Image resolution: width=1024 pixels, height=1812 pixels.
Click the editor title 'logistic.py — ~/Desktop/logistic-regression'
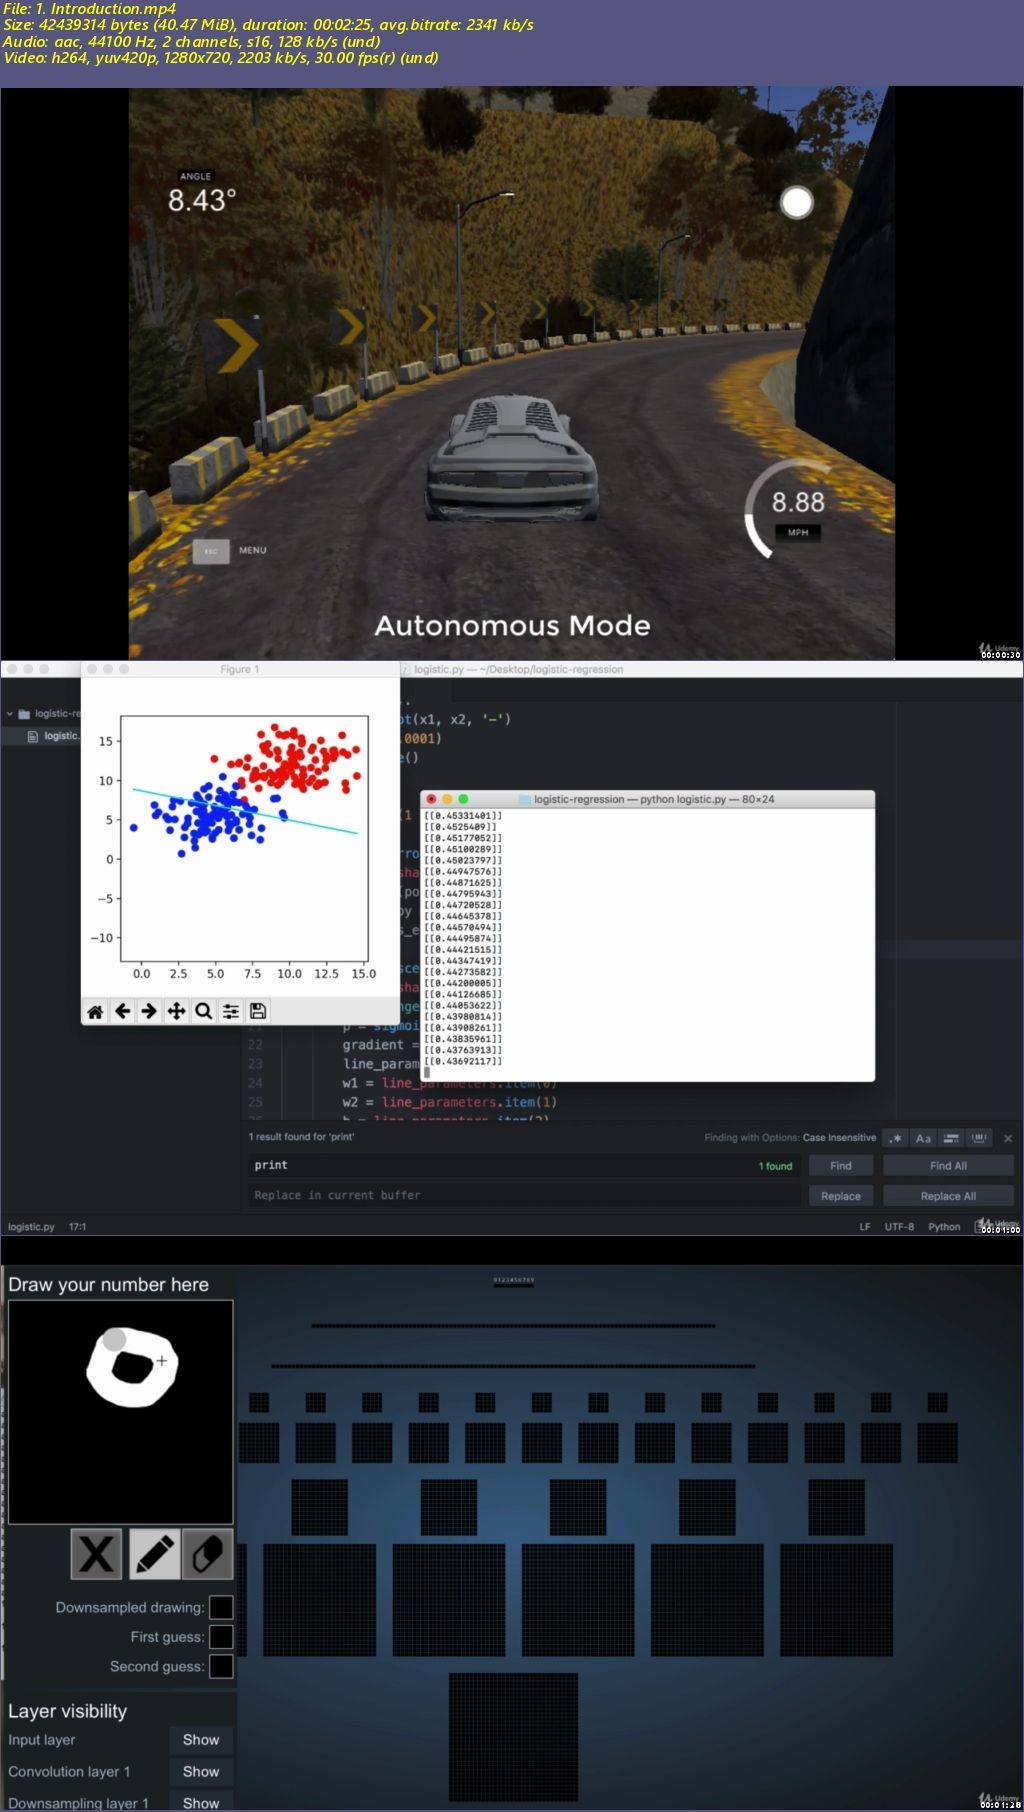pyautogui.click(x=518, y=670)
